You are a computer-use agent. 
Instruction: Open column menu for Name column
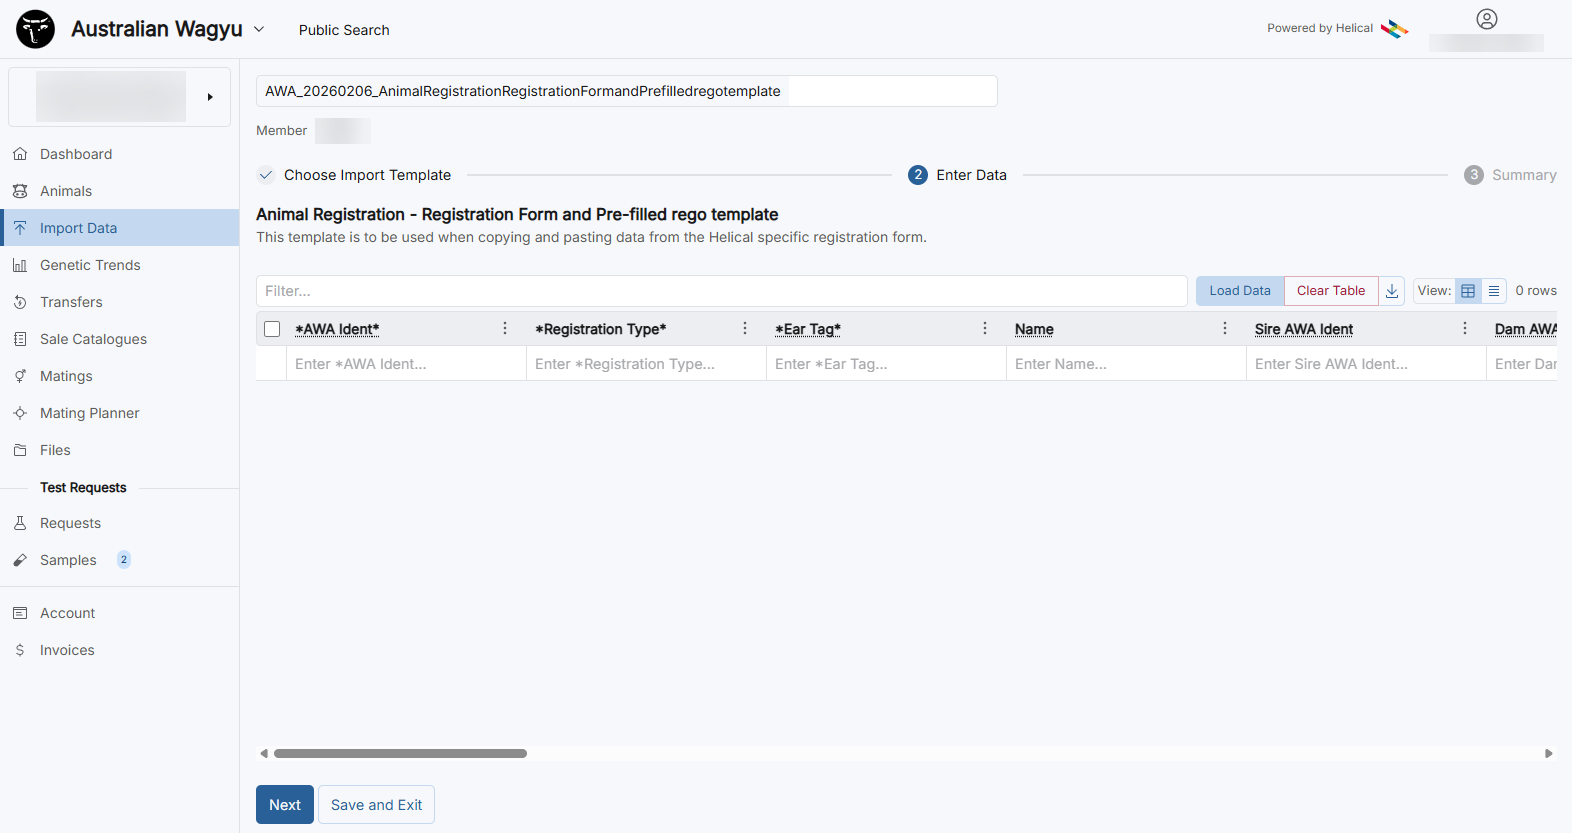point(1225,329)
